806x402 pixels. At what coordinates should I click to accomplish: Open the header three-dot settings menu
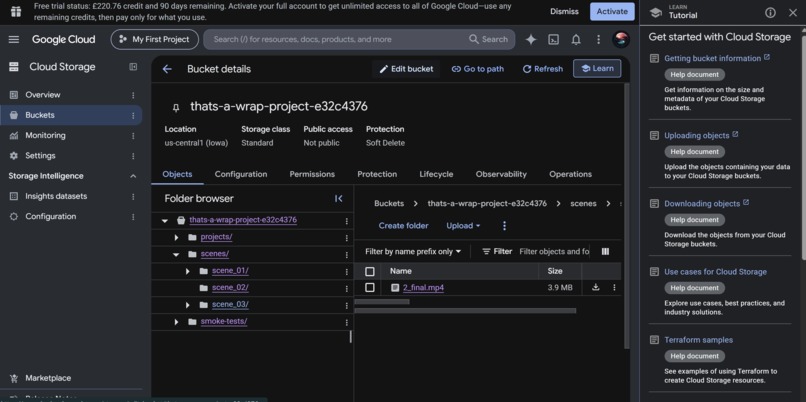pyautogui.click(x=598, y=40)
